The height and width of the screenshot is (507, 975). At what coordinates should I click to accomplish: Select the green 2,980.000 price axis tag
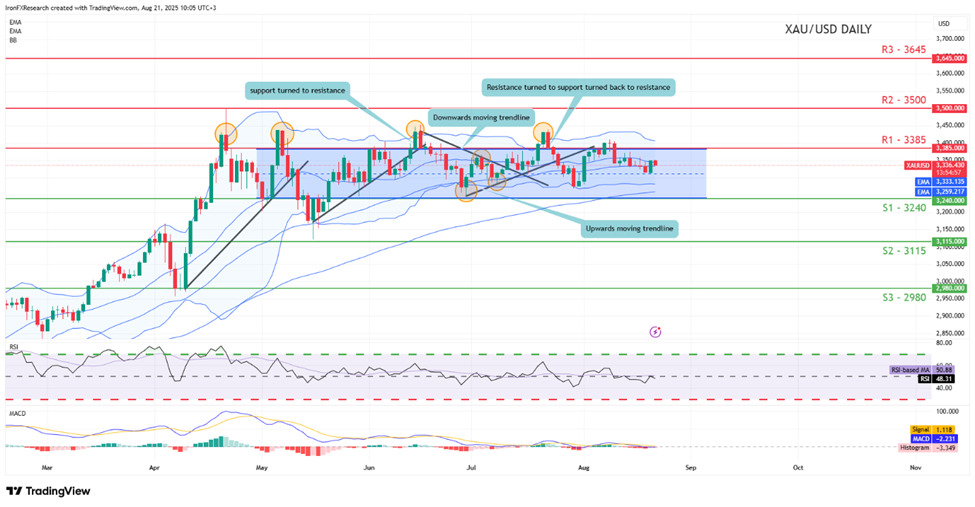tap(950, 288)
